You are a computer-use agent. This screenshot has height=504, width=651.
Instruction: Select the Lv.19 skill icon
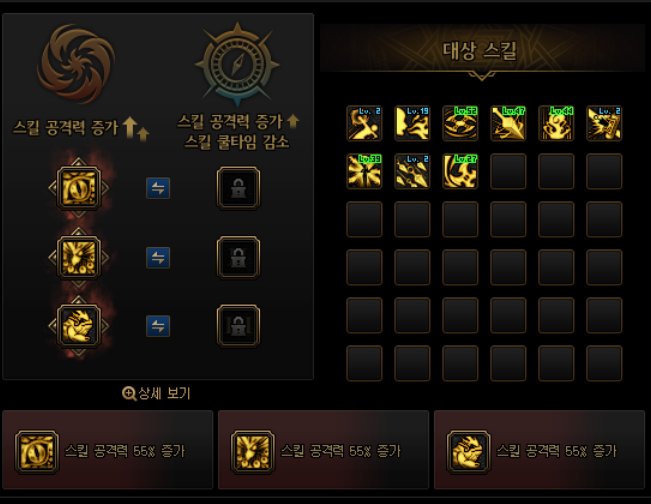tap(412, 123)
